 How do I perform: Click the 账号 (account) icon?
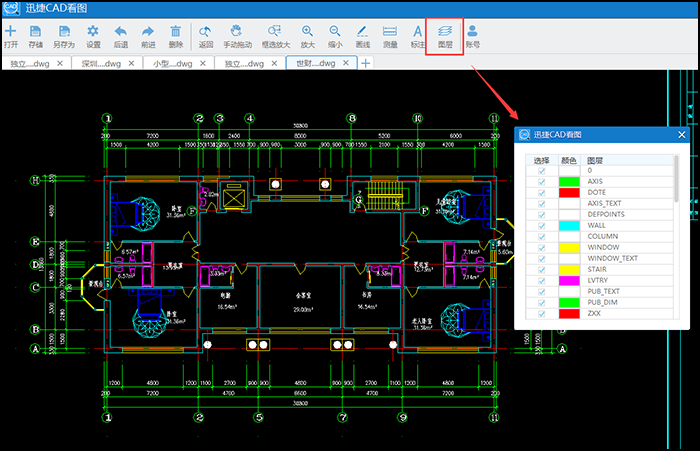(x=472, y=36)
